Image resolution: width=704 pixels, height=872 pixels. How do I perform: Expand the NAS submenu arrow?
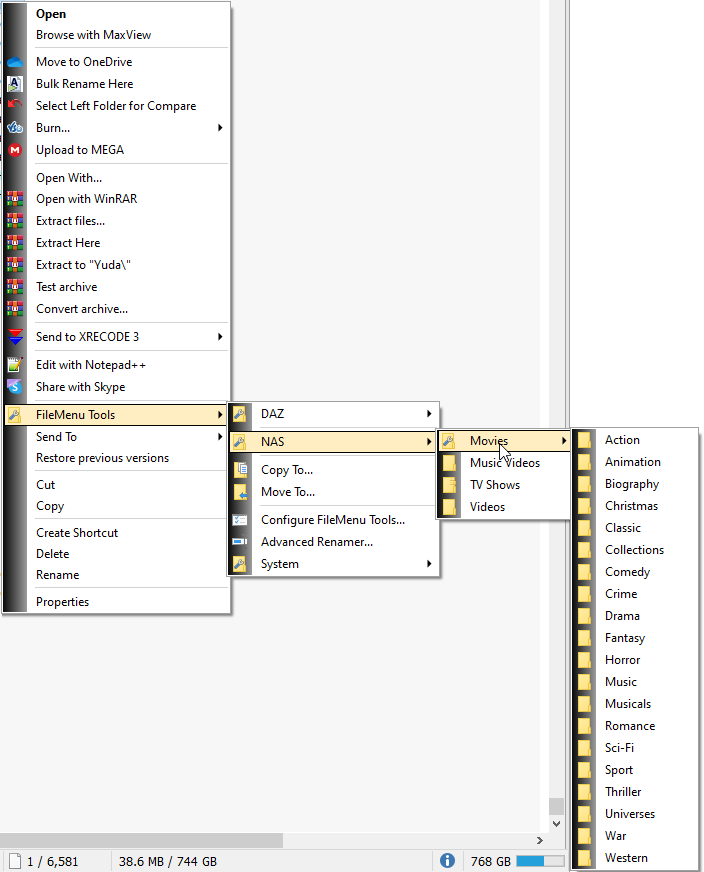429,442
